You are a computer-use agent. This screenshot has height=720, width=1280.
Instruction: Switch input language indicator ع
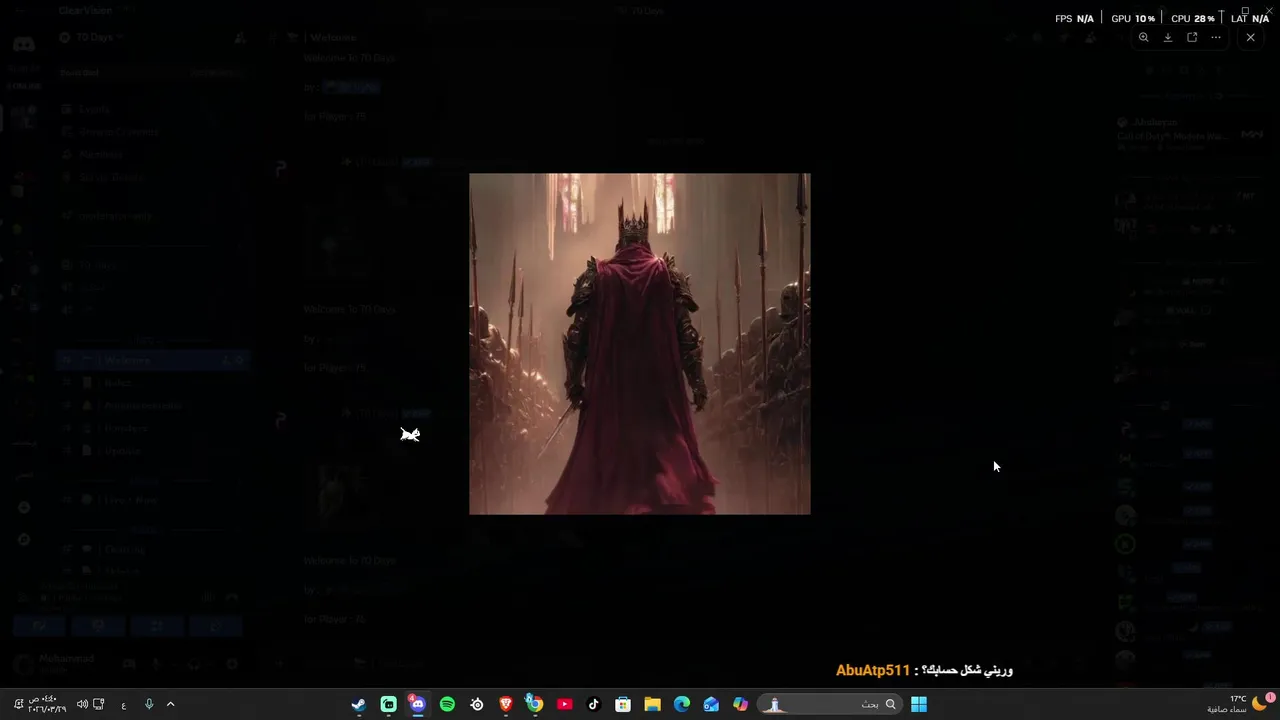(x=123, y=705)
